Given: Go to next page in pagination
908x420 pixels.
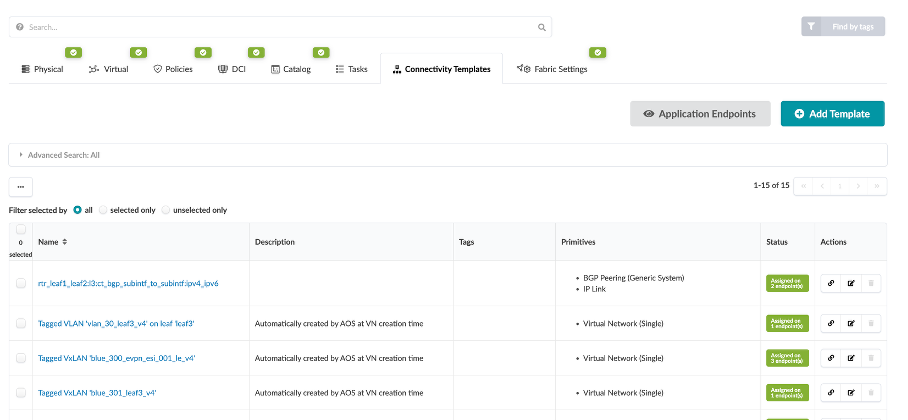Looking at the screenshot, I should [x=858, y=186].
